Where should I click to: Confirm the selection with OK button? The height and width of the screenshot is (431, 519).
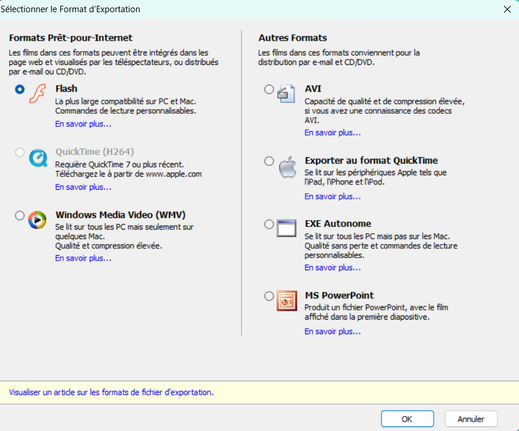407,419
